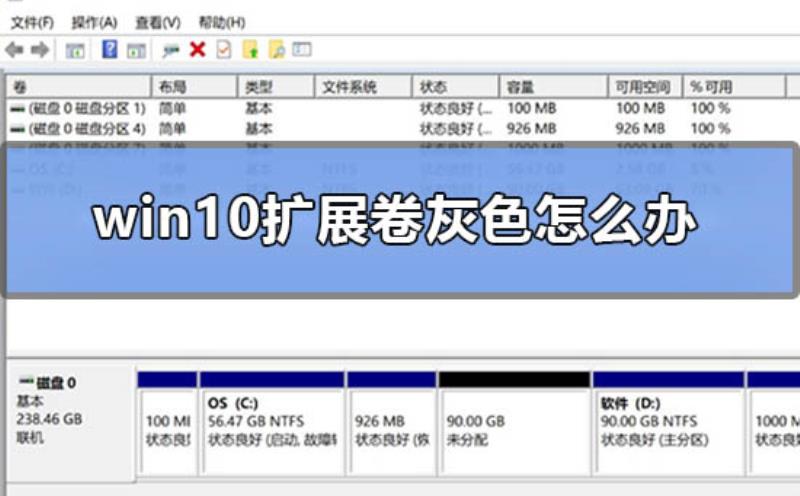Select the OS (C:) 56.47 GB partition
The width and height of the screenshot is (800, 496).
(272, 423)
